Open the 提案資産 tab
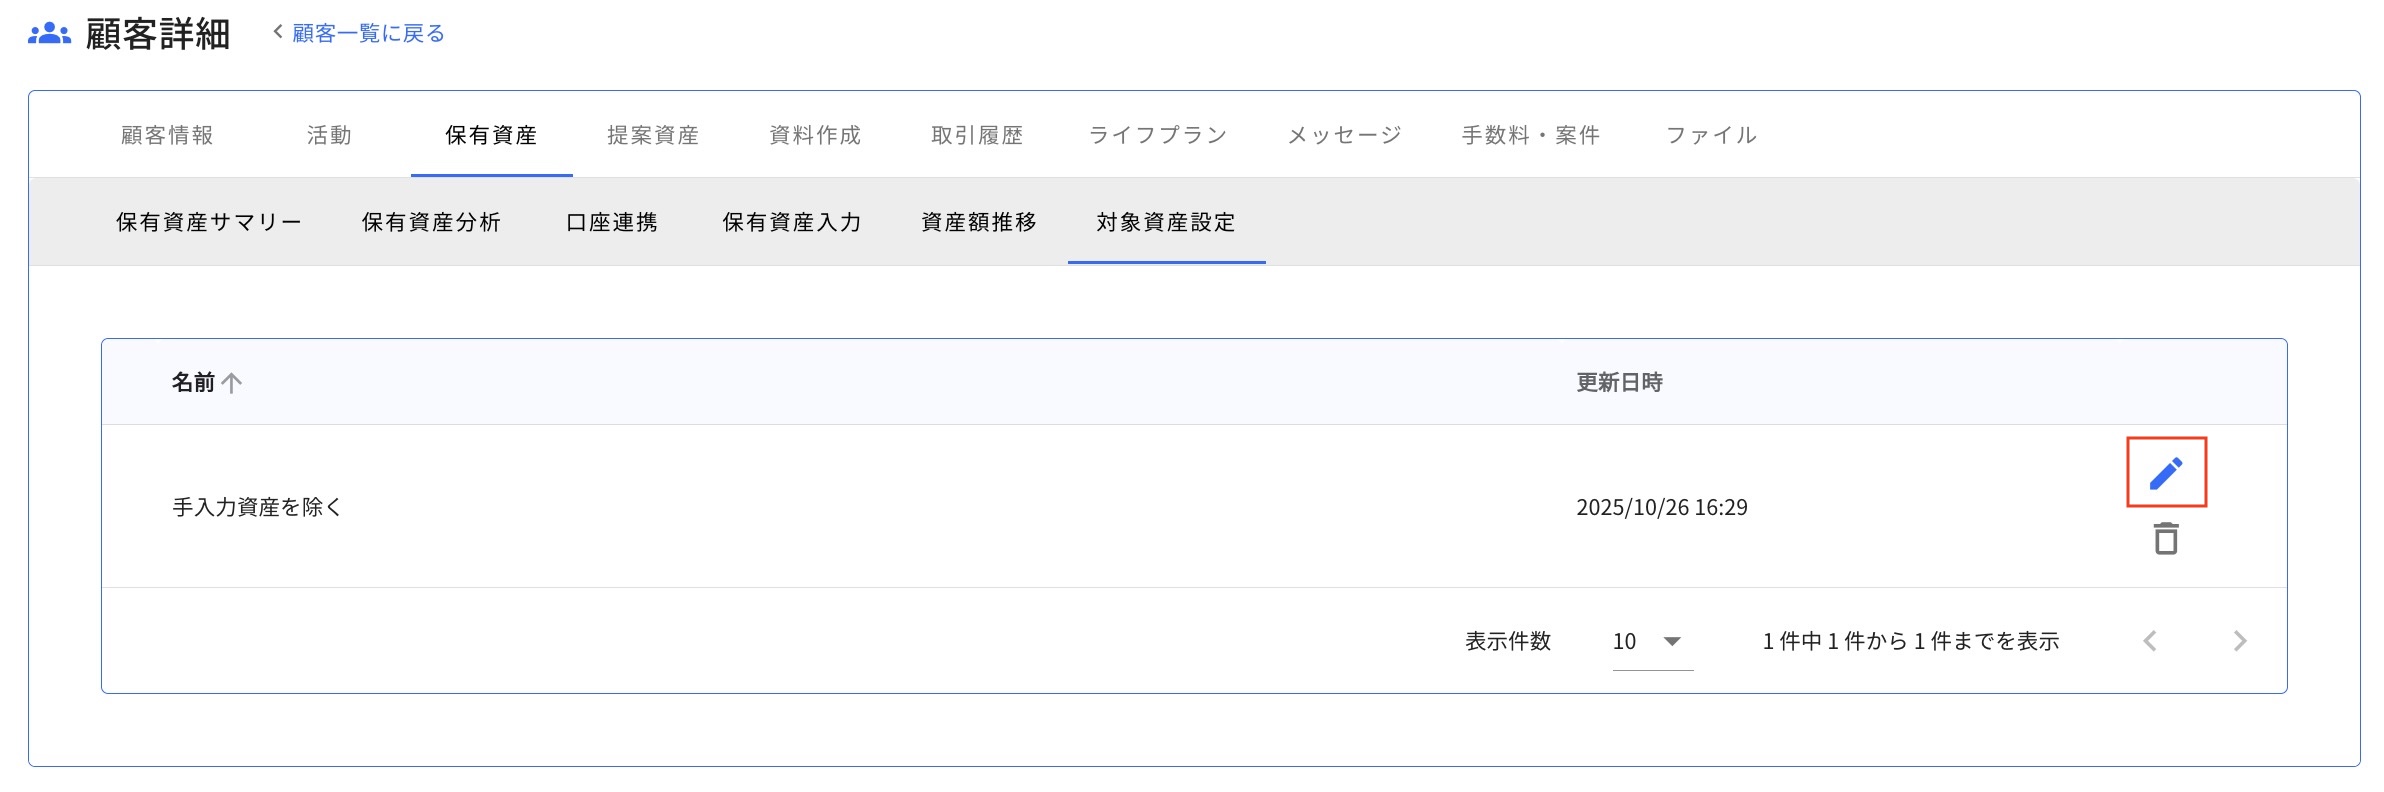Viewport: 2384px width, 792px height. point(653,135)
